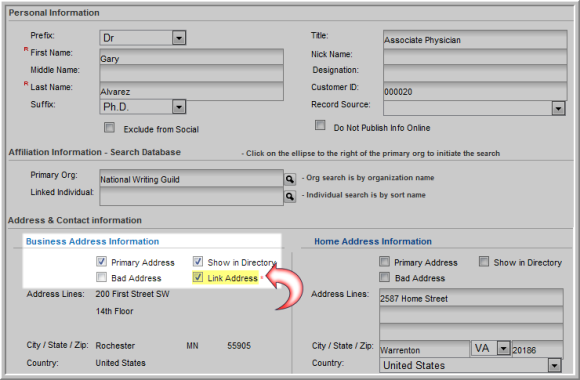Click Primary Org field National Writing Guild
580x380 pixels.
coord(192,179)
